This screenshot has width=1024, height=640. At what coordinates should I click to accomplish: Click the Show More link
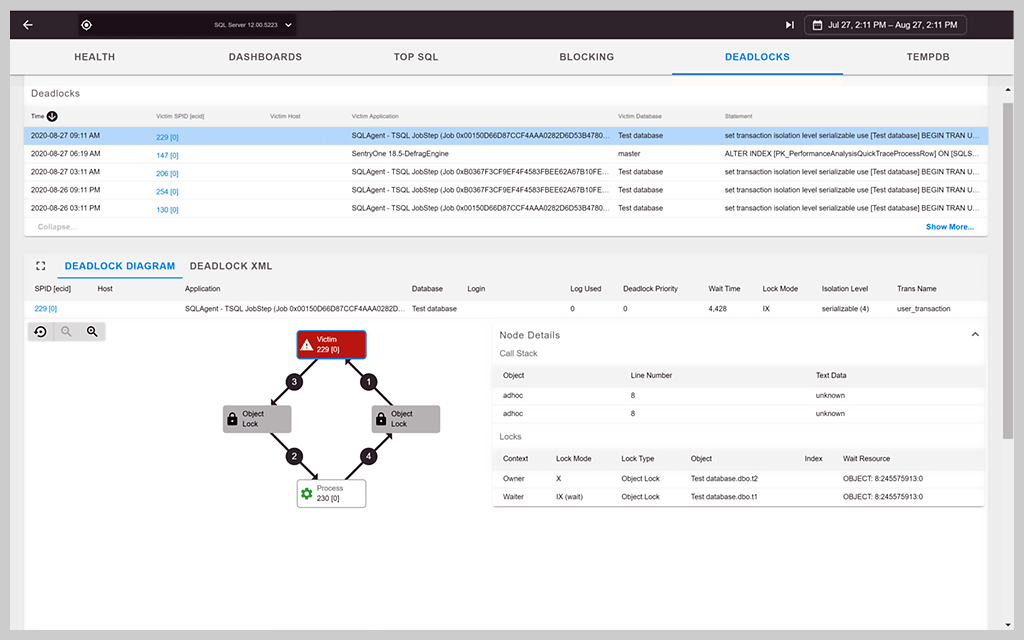point(948,227)
